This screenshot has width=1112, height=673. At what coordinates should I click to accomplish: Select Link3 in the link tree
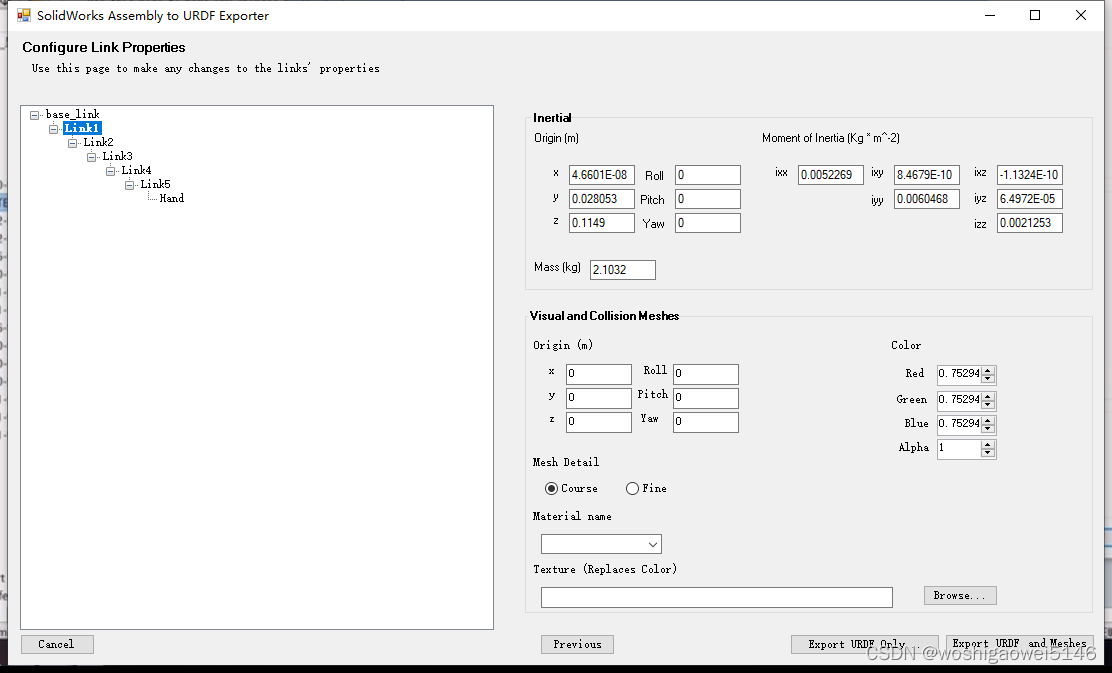(x=117, y=156)
